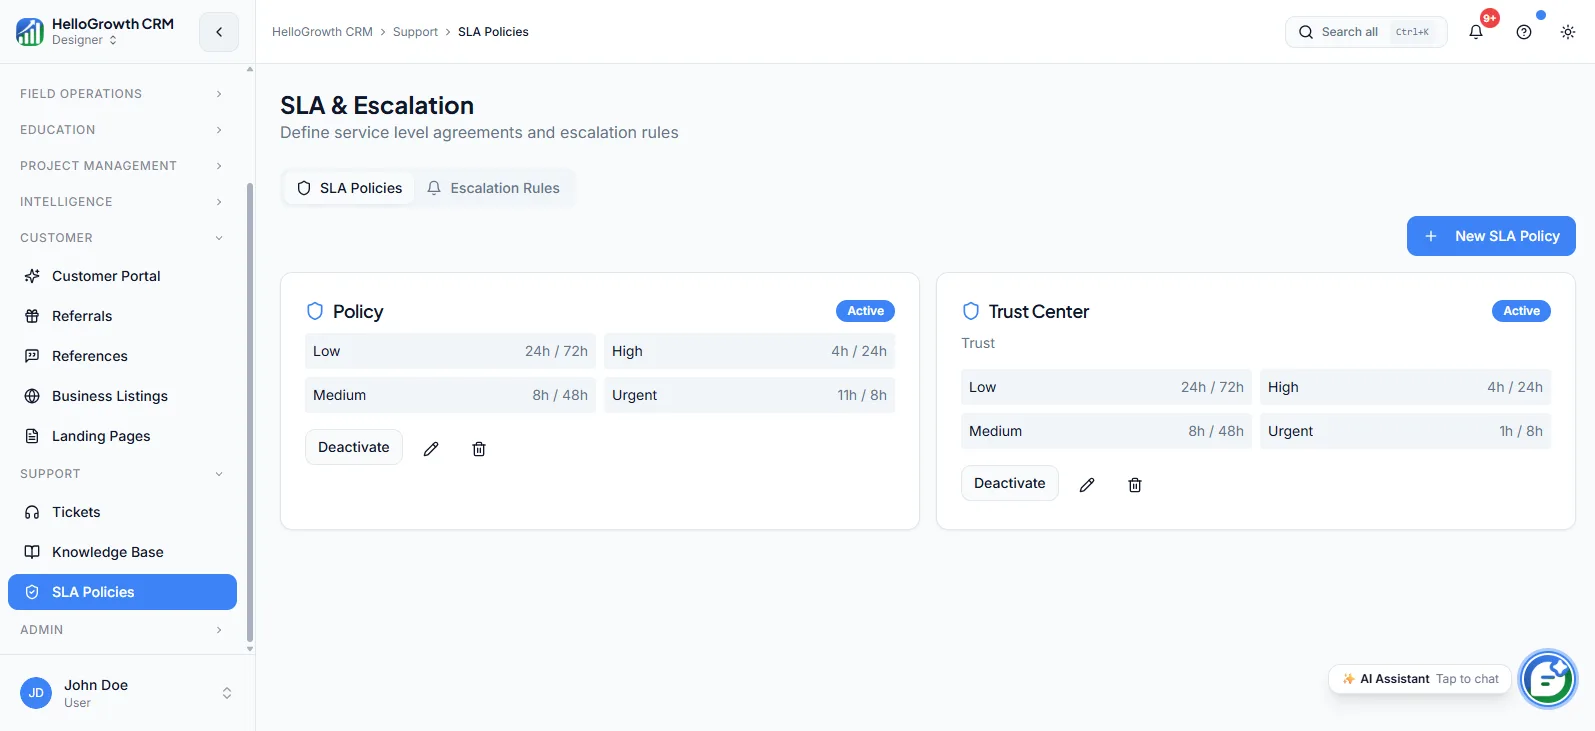This screenshot has height=731, width=1595.
Task: Select SLA Policies sidebar item
Action: pyautogui.click(x=122, y=592)
